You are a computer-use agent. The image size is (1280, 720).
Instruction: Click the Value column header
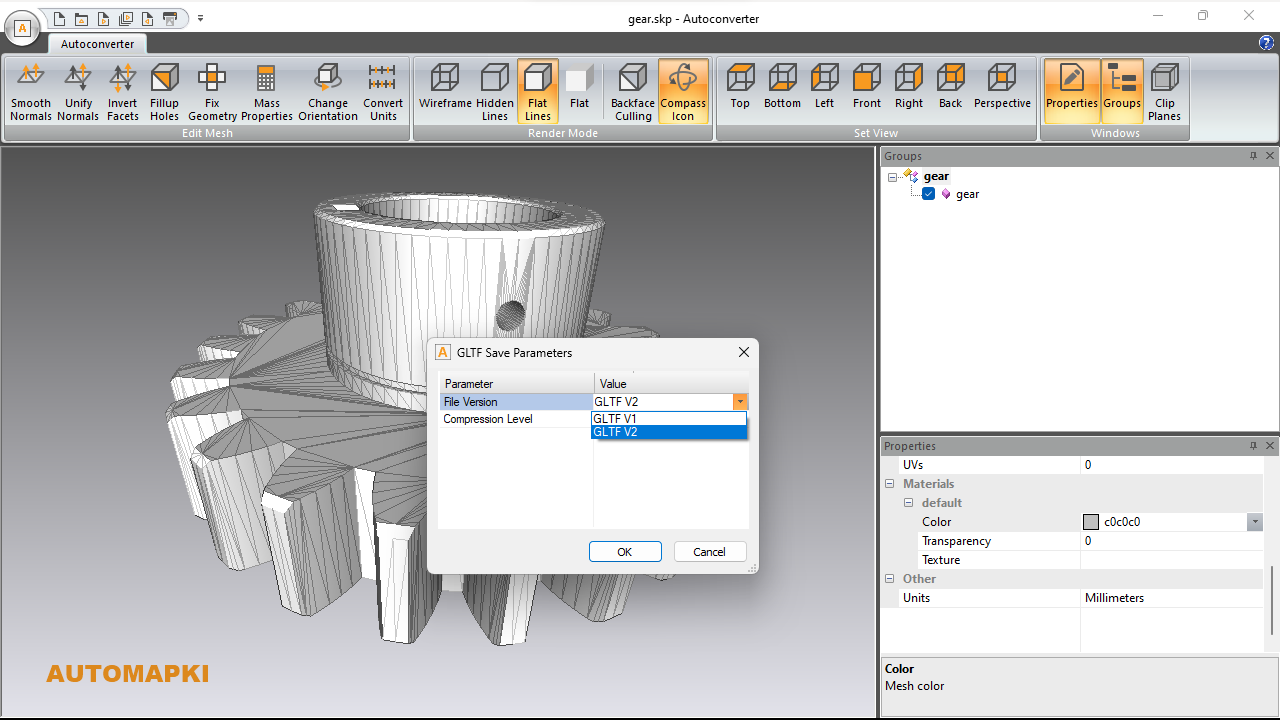(x=671, y=384)
